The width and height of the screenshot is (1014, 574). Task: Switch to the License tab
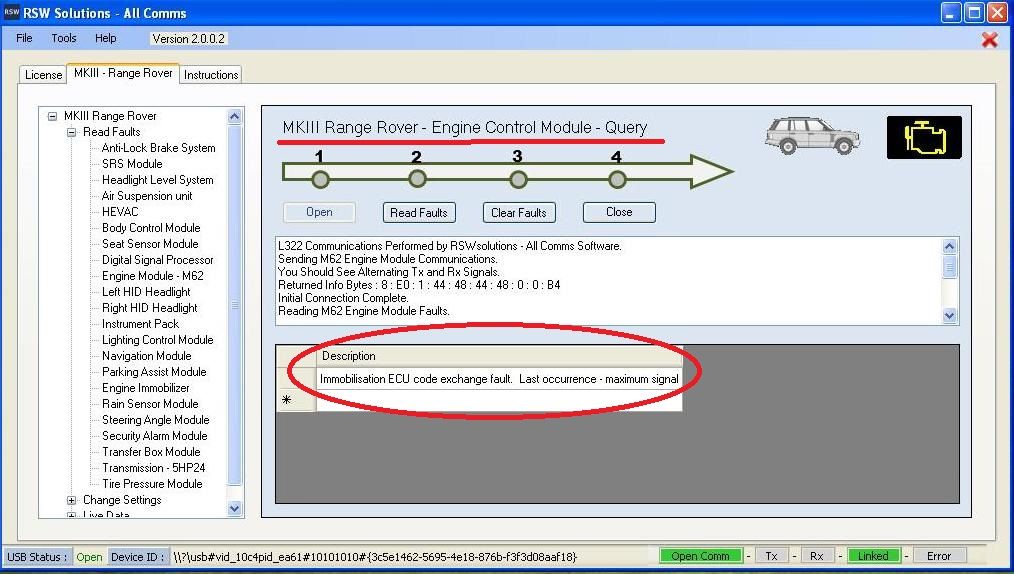(x=43, y=75)
